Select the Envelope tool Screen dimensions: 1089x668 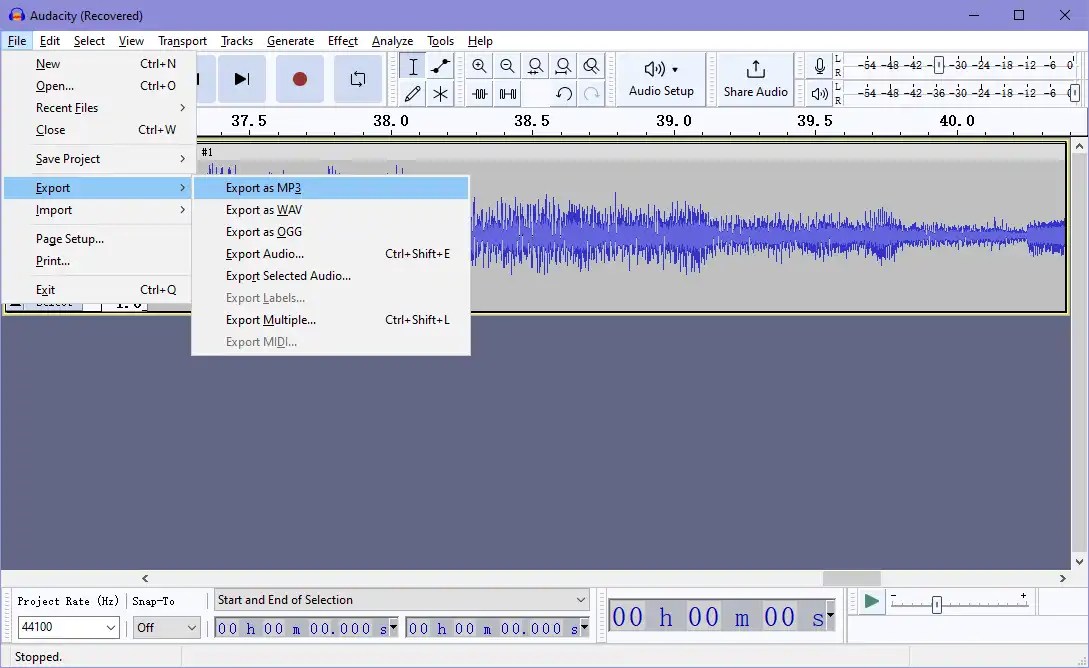pos(440,66)
